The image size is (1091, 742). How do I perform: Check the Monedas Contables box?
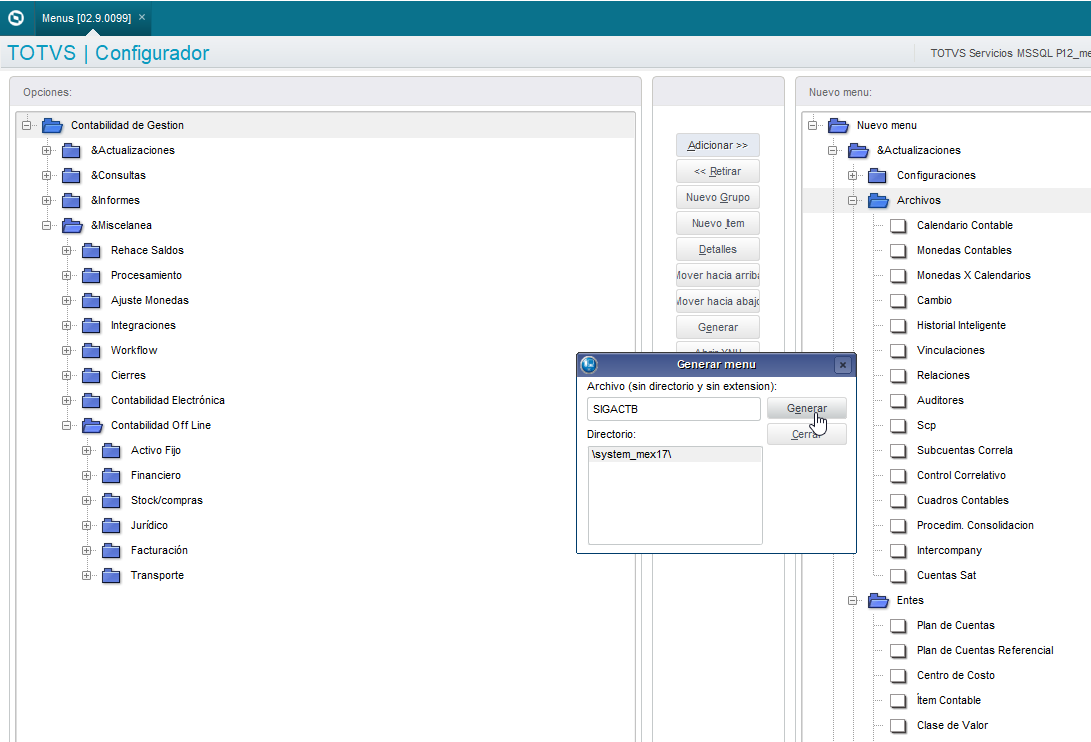[x=898, y=251]
